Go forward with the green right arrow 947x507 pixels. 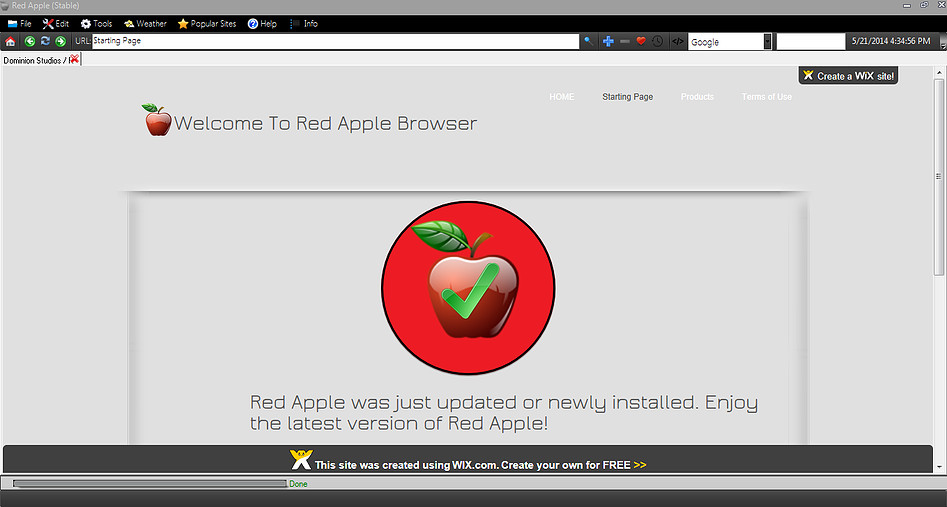[60, 41]
